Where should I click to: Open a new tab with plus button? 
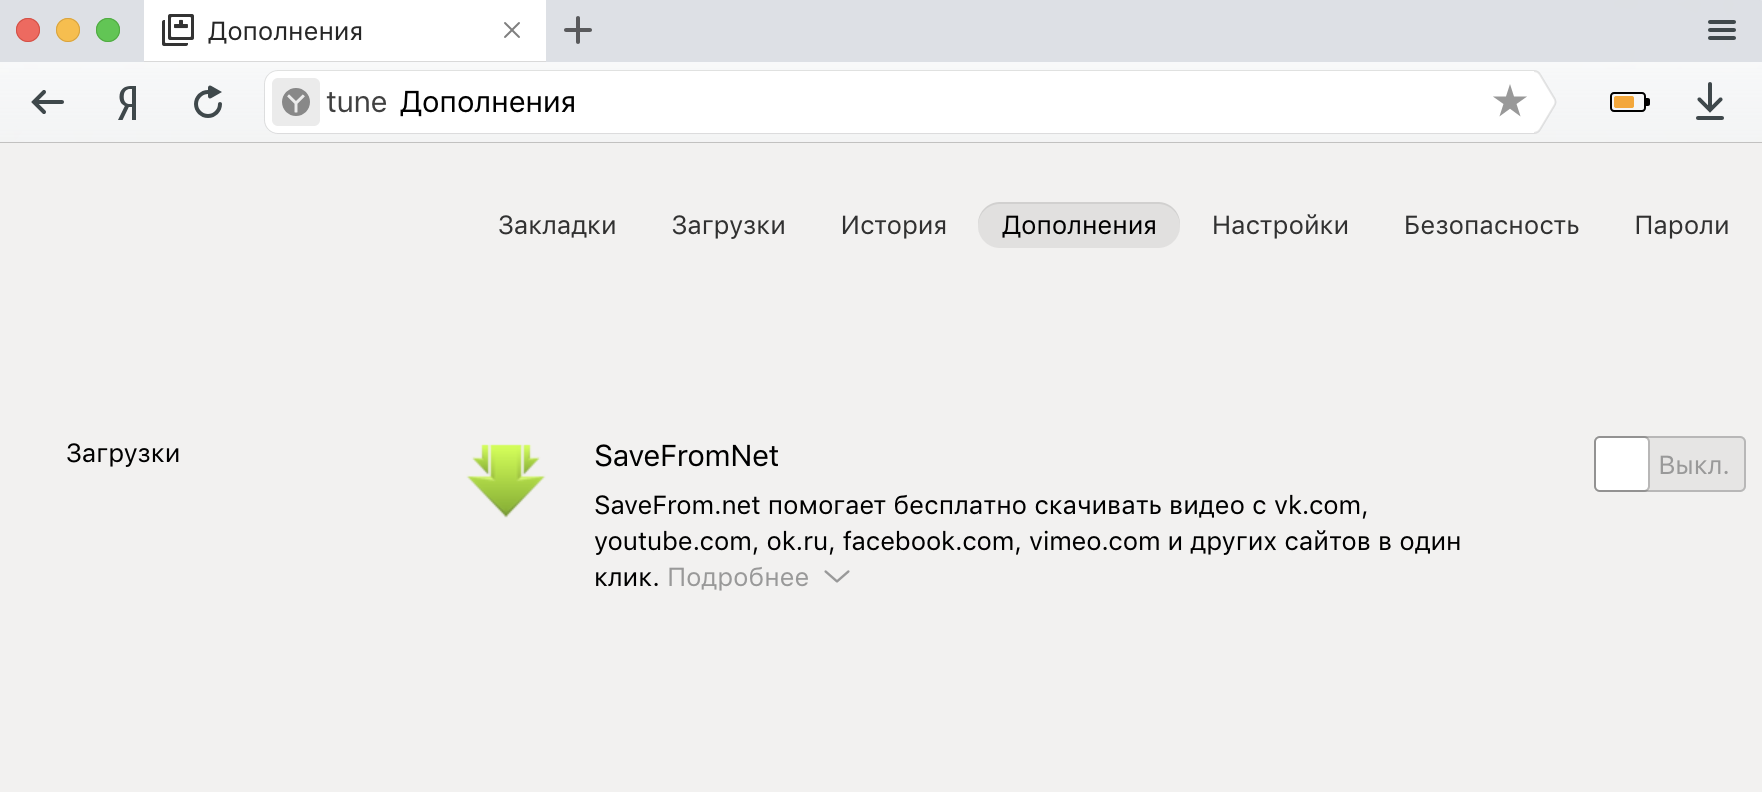point(578,31)
